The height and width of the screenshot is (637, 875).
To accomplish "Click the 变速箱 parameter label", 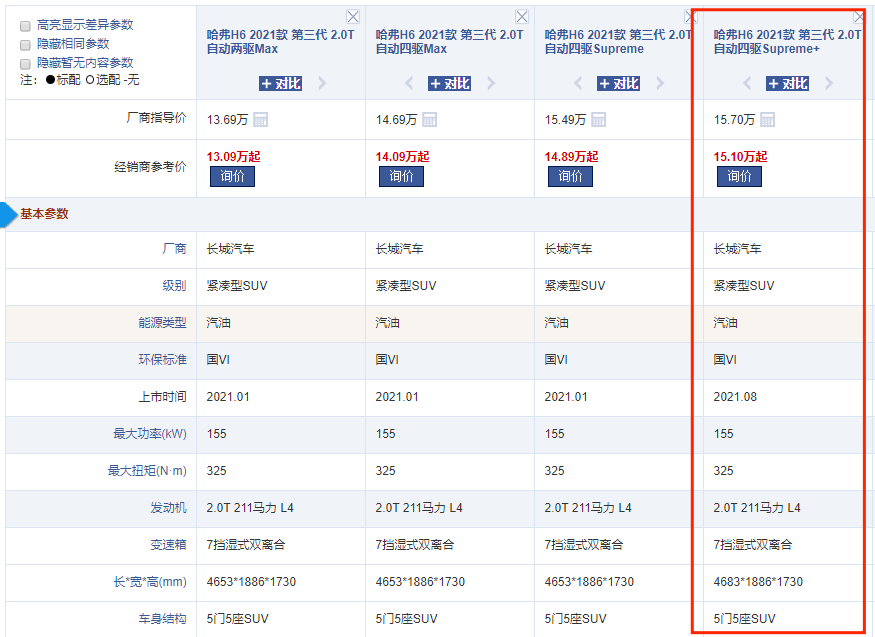I will (x=169, y=544).
